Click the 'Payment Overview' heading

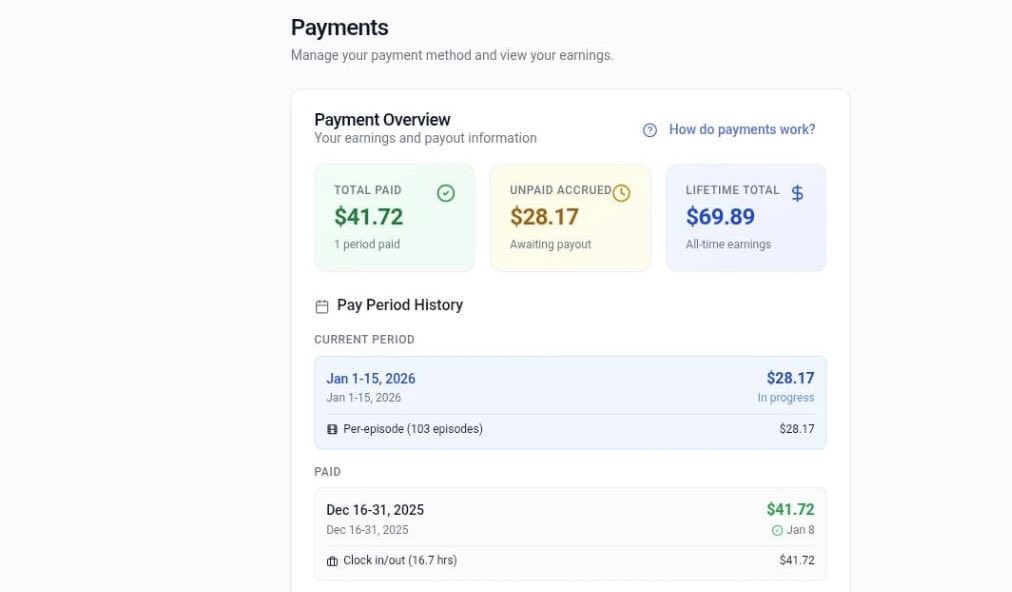coord(382,120)
